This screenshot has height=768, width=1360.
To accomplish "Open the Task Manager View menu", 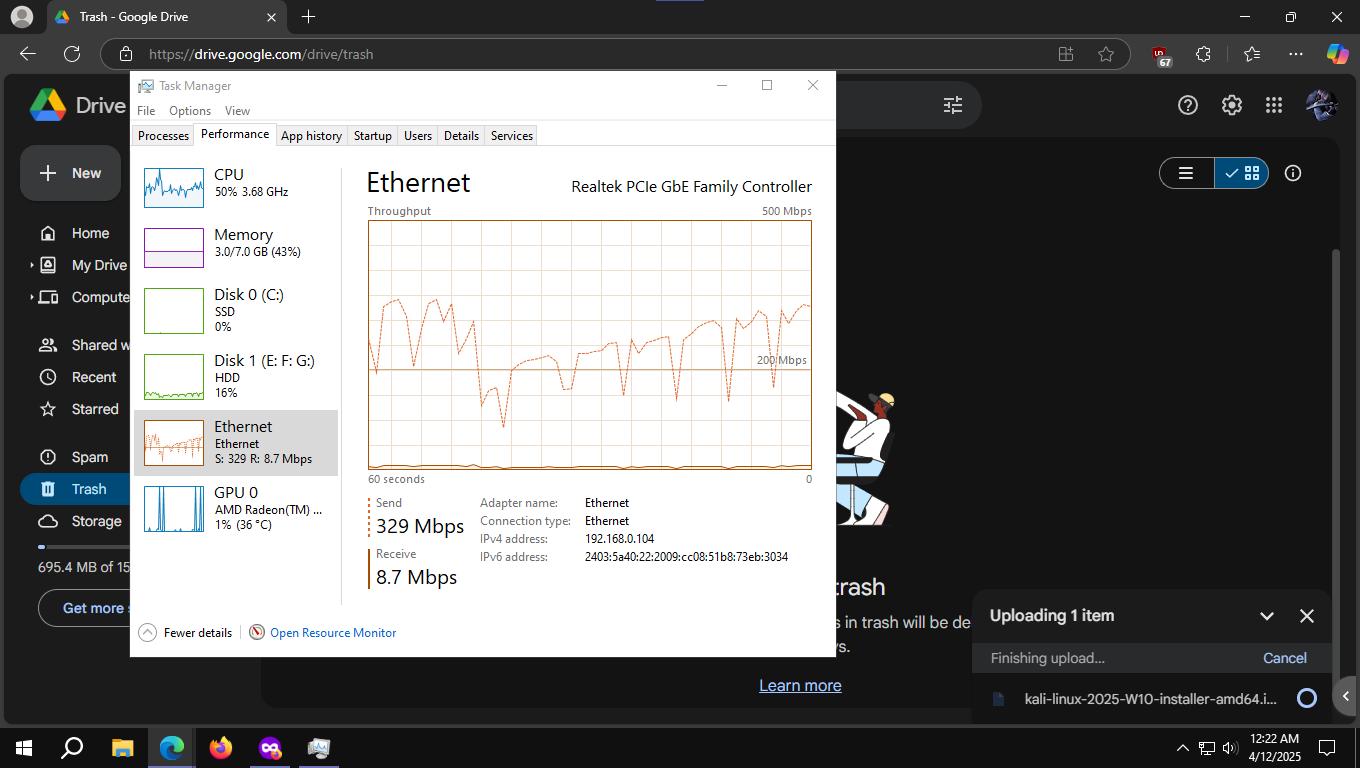I will tap(237, 111).
